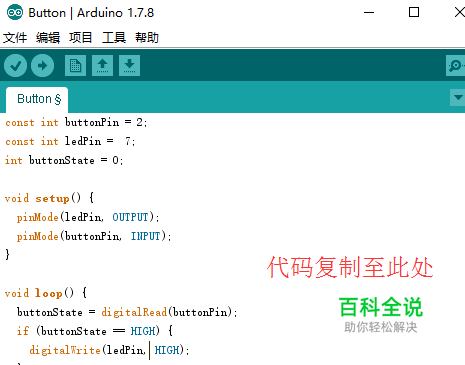
Task: Click the closing brace after pinMode lines
Action: (x=7, y=255)
